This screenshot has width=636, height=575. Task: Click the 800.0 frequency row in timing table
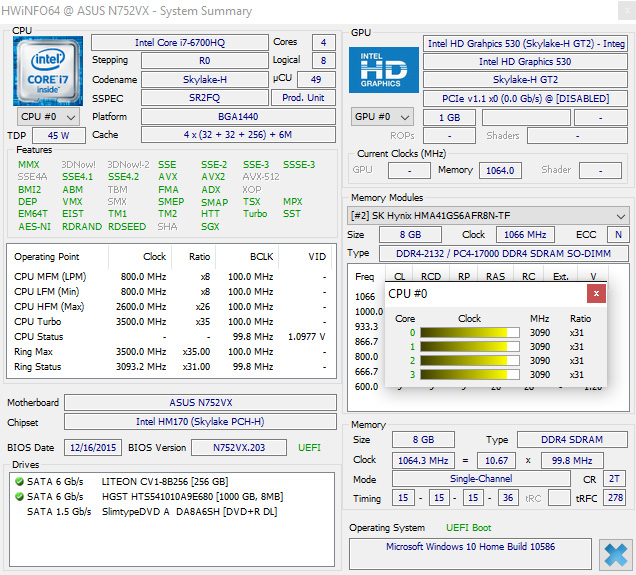(x=367, y=356)
